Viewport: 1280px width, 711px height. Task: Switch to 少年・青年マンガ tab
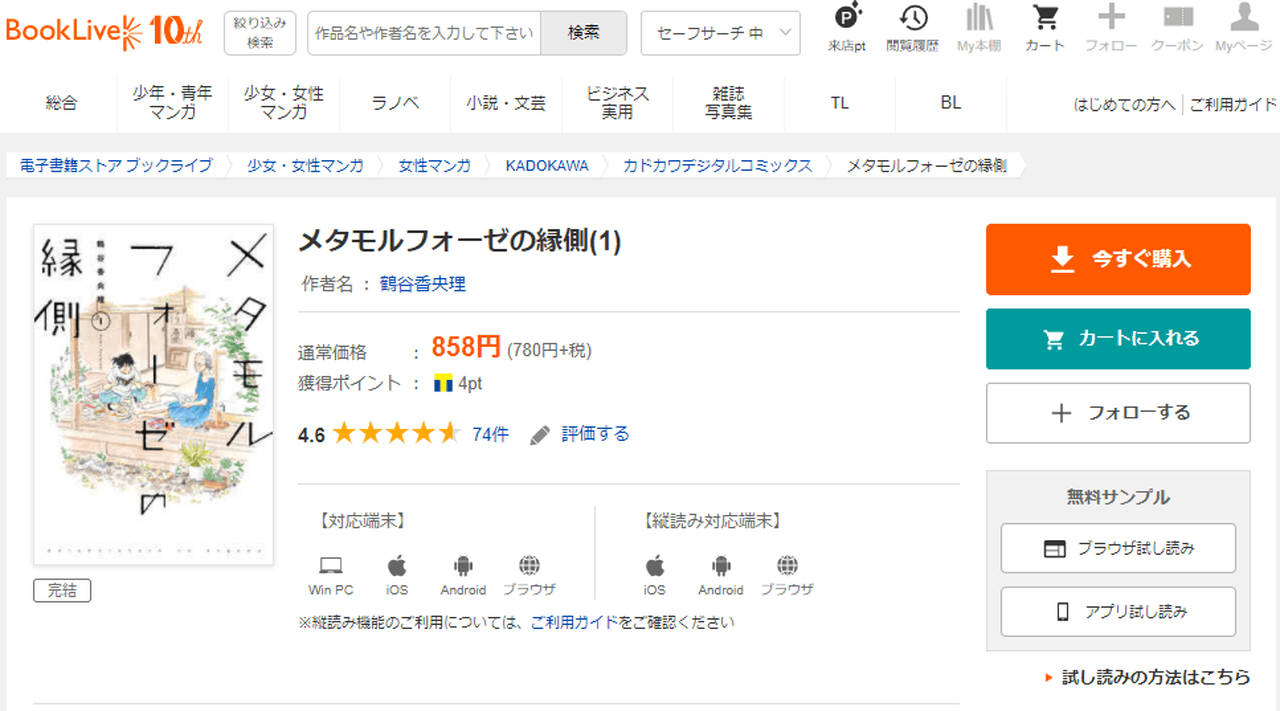[172, 103]
